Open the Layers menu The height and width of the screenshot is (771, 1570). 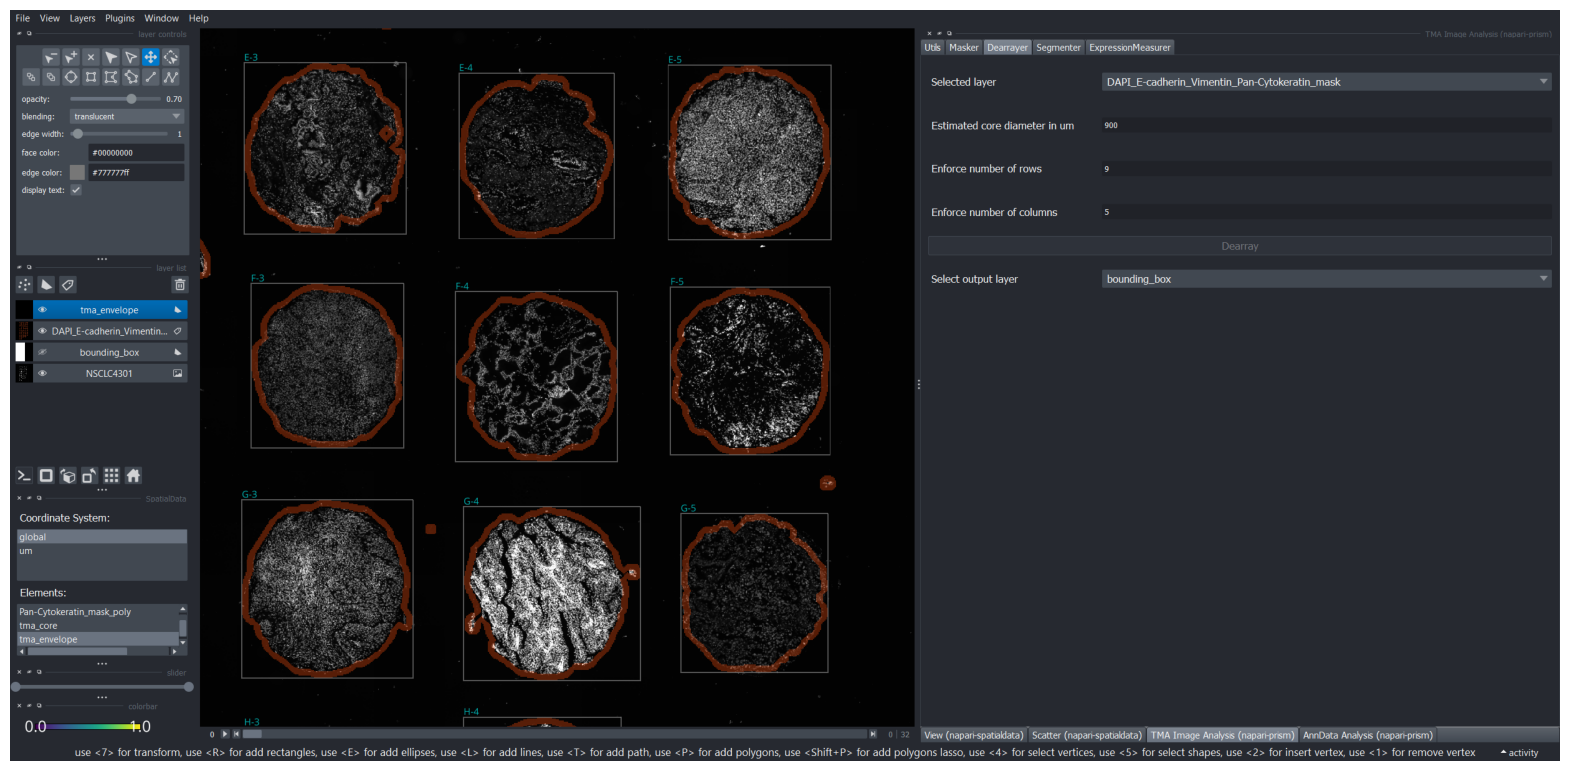[x=82, y=18]
